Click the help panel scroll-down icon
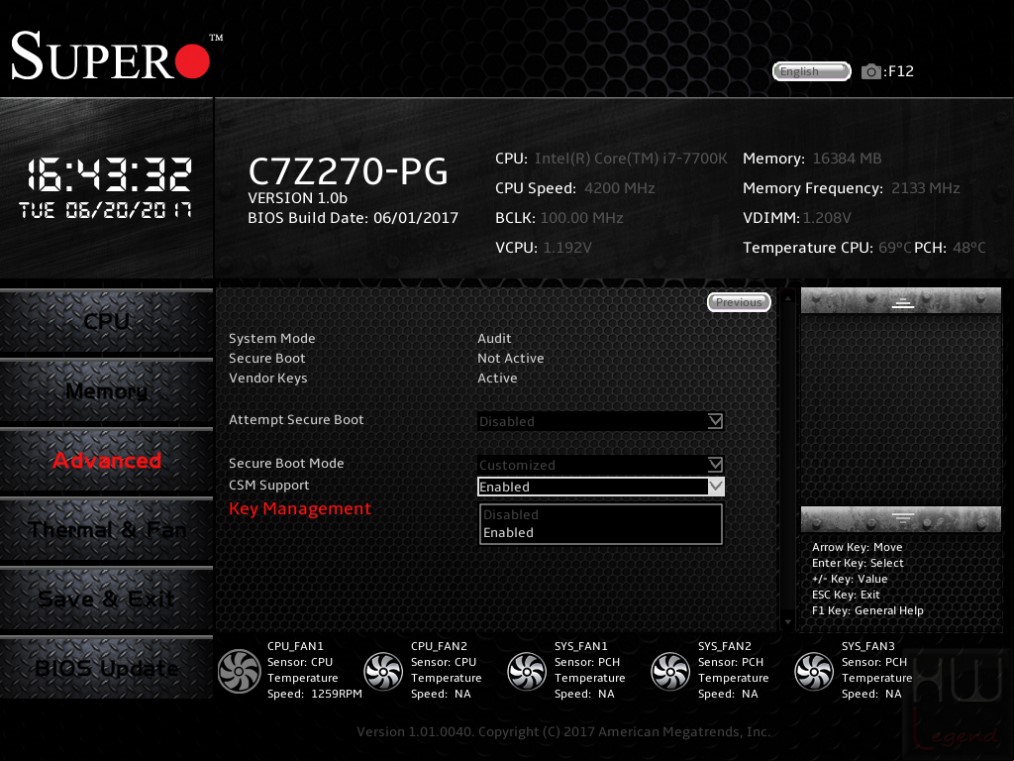Image resolution: width=1014 pixels, height=761 pixels. (x=902, y=518)
